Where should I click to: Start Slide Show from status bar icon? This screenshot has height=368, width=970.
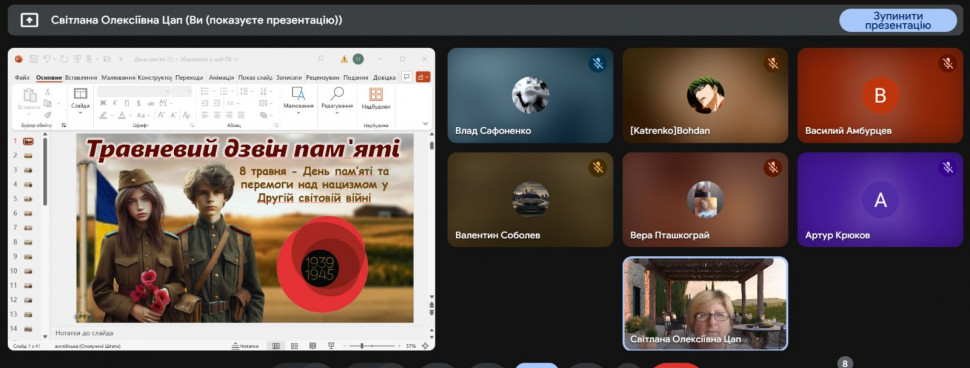(331, 346)
